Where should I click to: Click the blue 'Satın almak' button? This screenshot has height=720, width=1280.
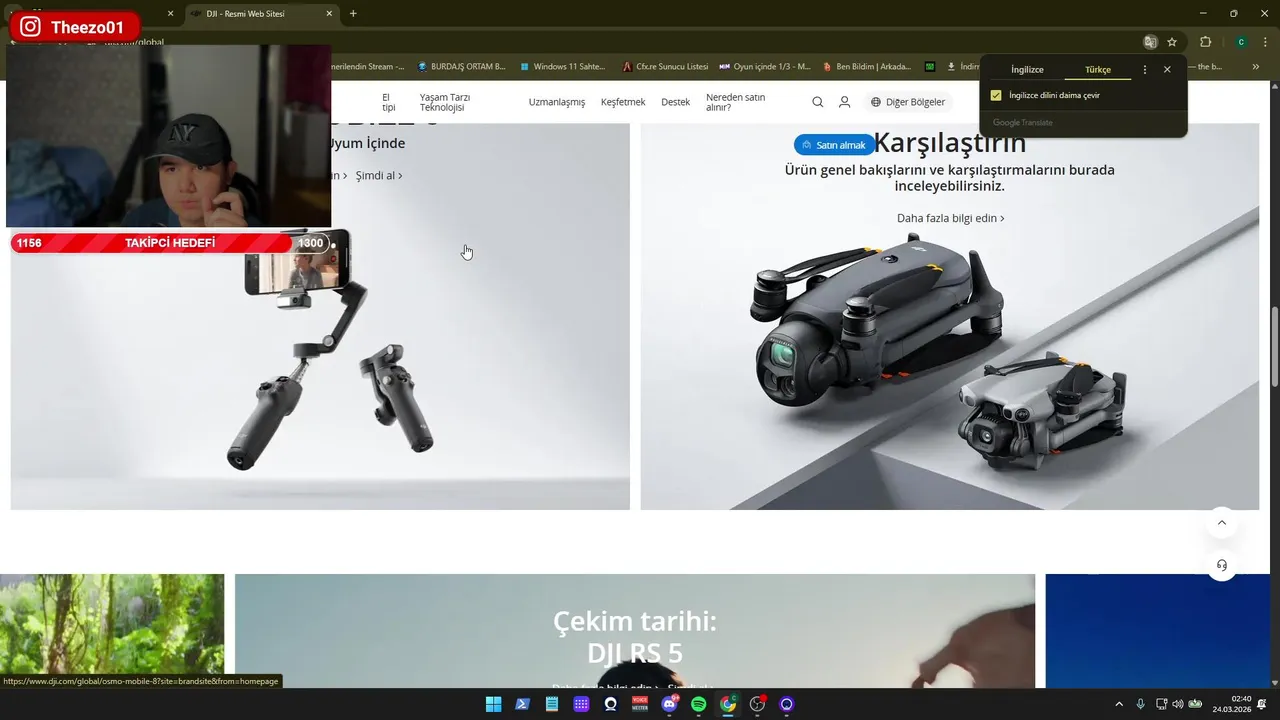point(834,145)
